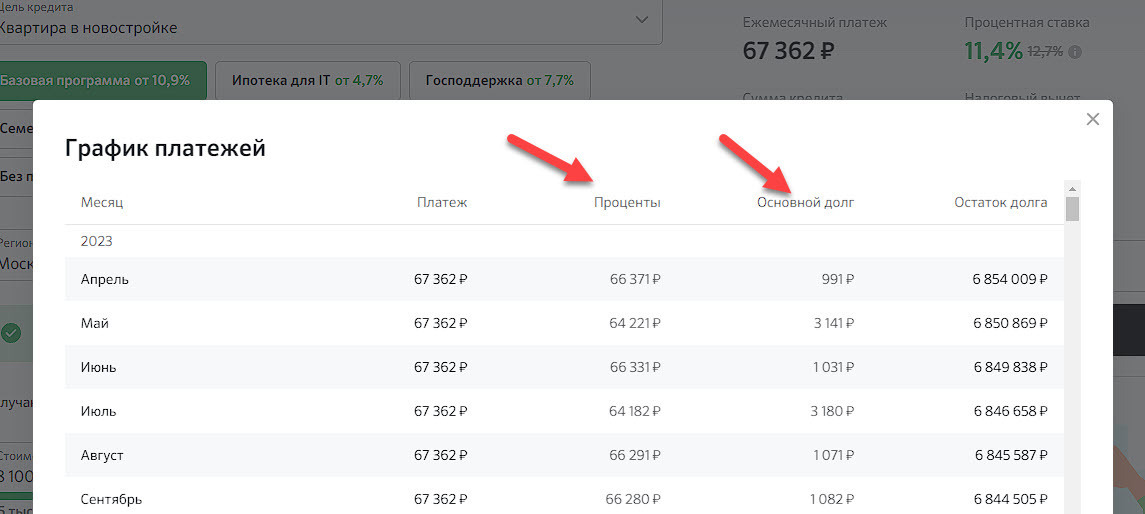Click remaining debt 6 849 838 ₽
Image resolution: width=1145 pixels, height=514 pixels.
point(1011,367)
